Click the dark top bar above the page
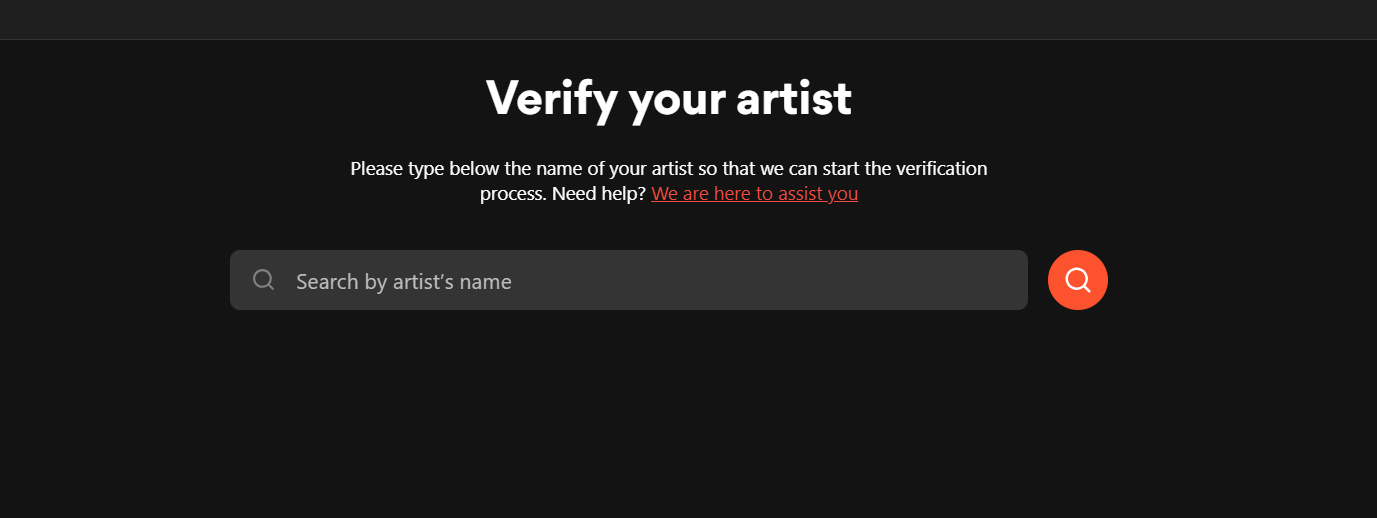Screen dimensions: 1377x518 click(688, 19)
